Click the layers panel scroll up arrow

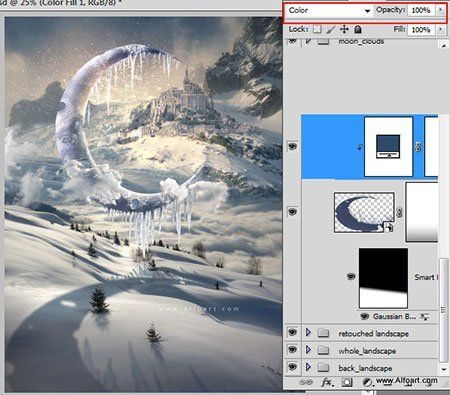[x=444, y=45]
